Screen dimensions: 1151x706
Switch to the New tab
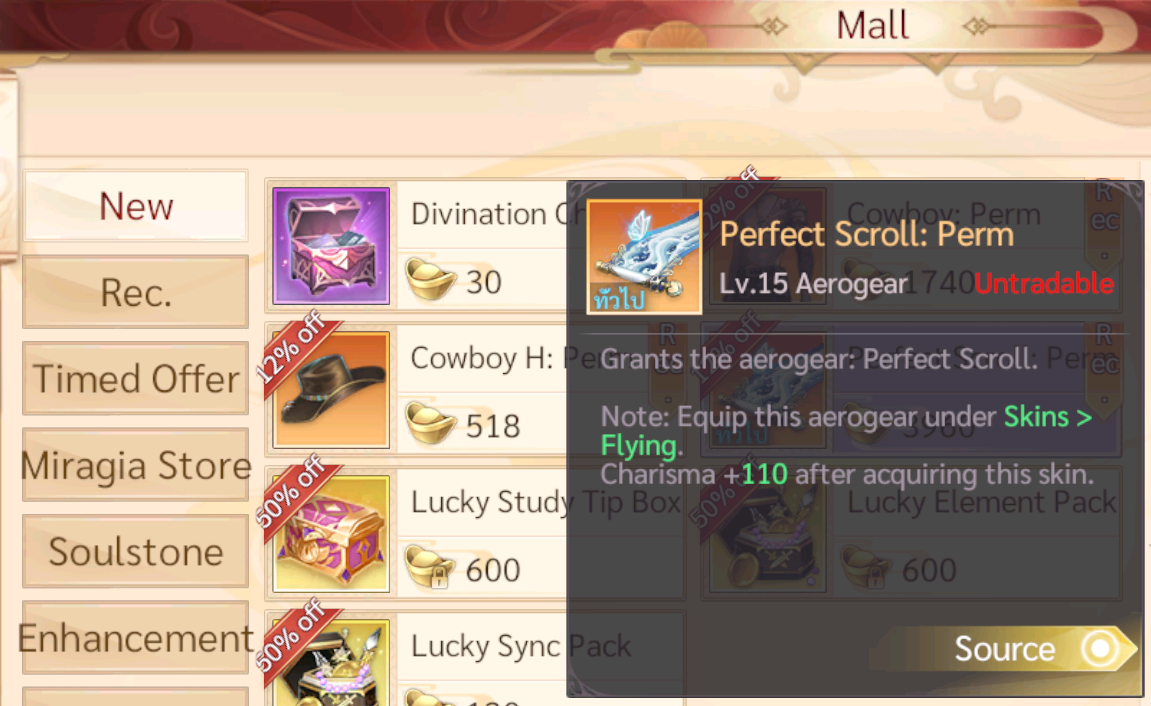click(136, 206)
